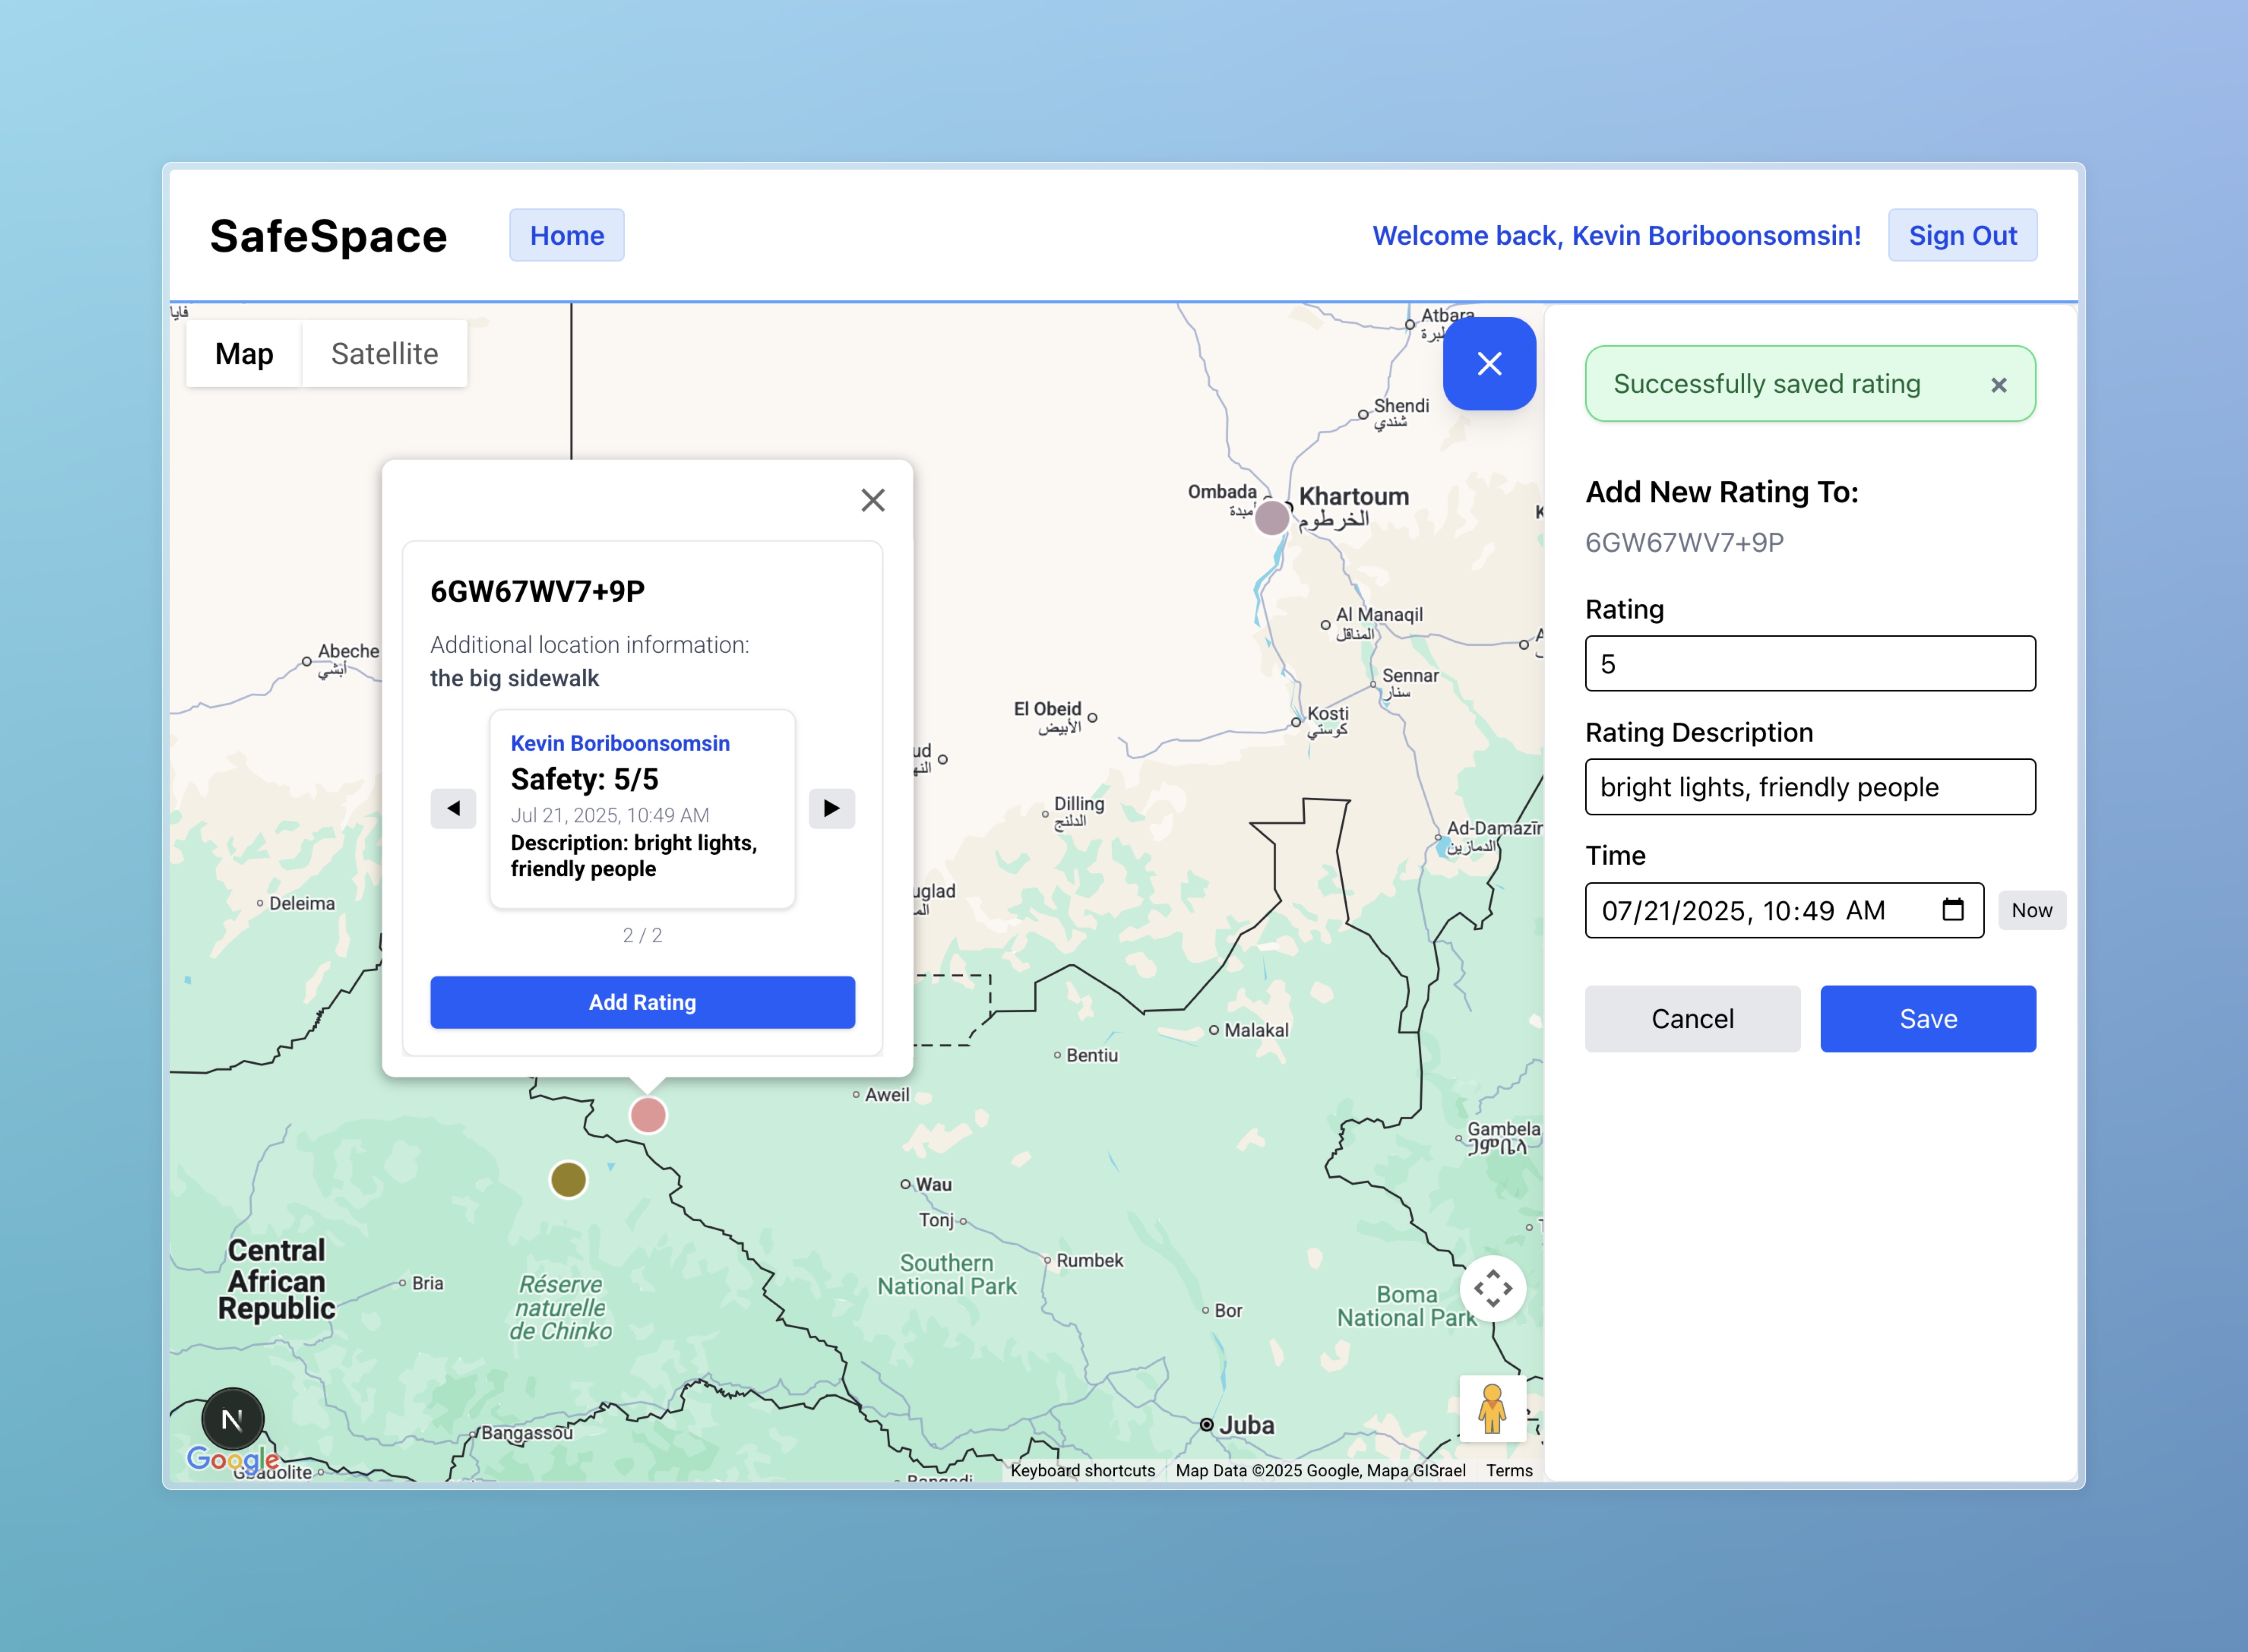
Task: Open the Home navigation link
Action: 566,236
